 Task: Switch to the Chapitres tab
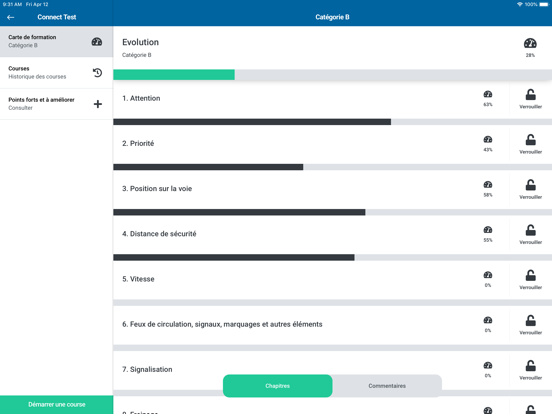click(277, 386)
